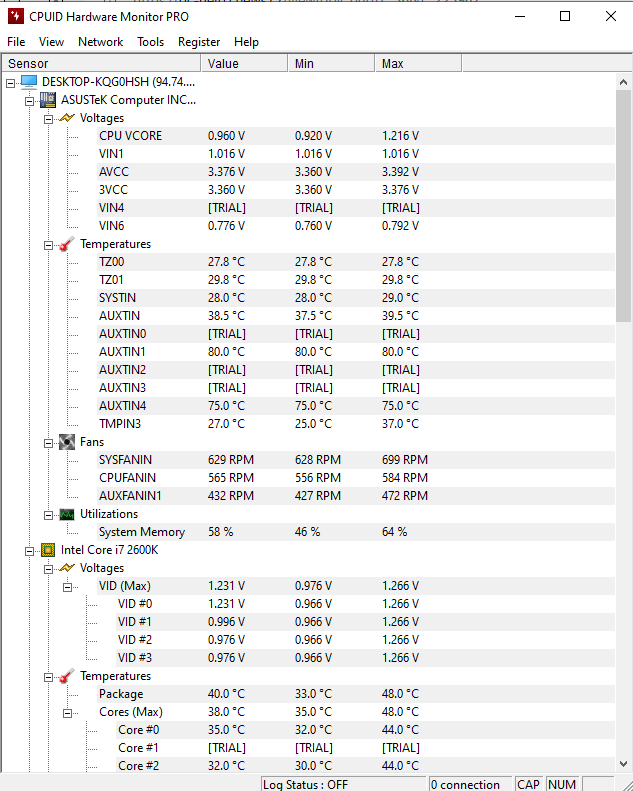Click the CPUID app icon in title bar

click(15, 16)
